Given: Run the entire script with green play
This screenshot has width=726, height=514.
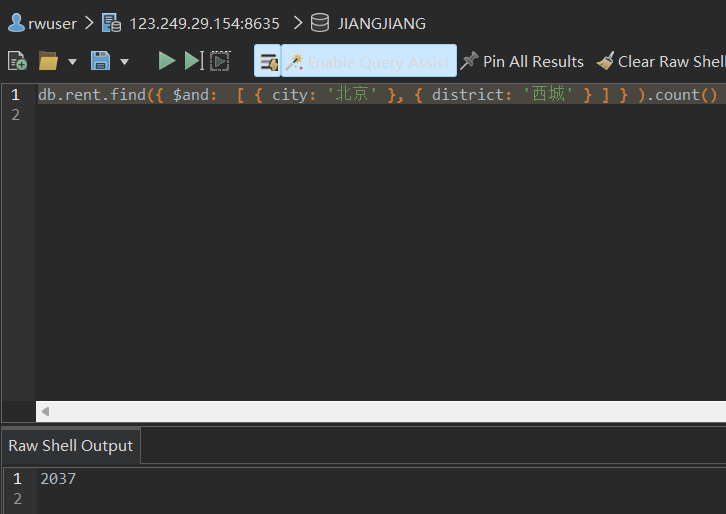Looking at the screenshot, I should tap(167, 61).
